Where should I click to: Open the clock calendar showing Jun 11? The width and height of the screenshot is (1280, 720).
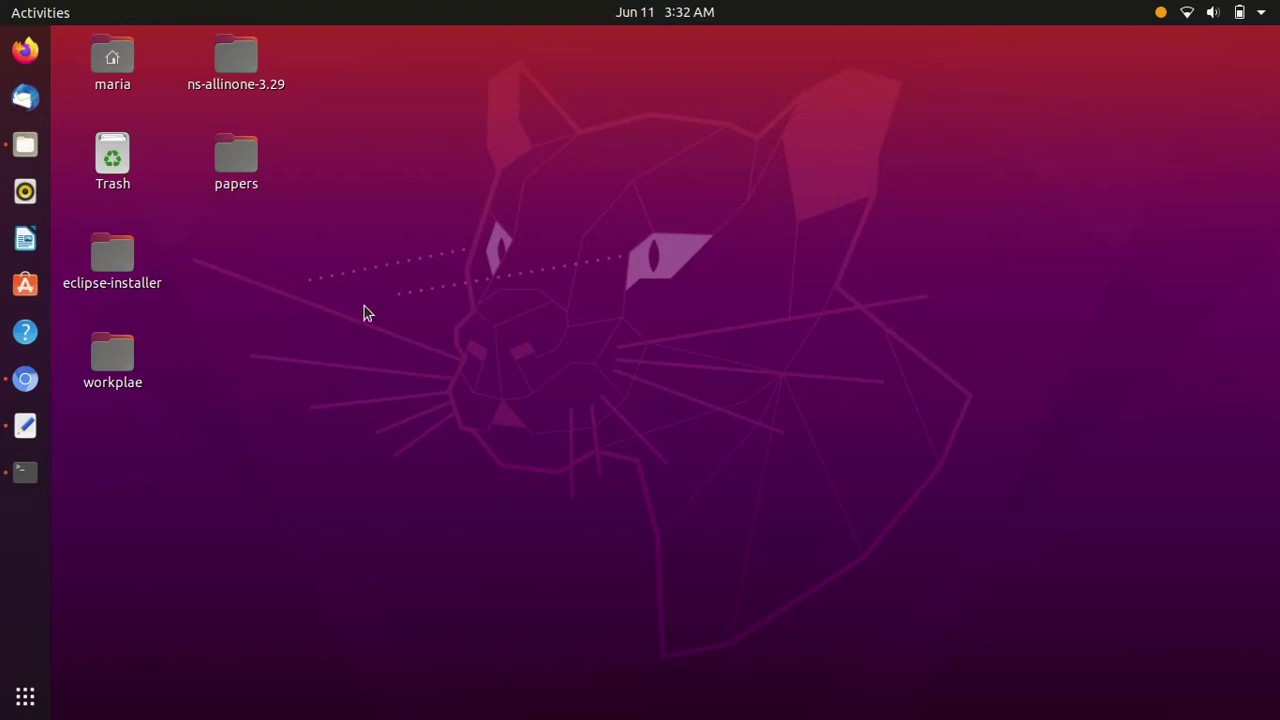pos(665,12)
